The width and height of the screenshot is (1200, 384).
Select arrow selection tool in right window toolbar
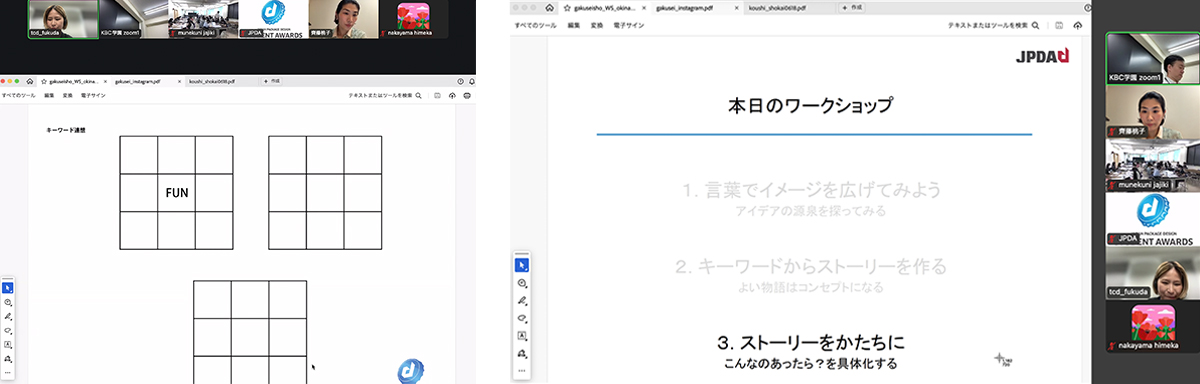(522, 265)
